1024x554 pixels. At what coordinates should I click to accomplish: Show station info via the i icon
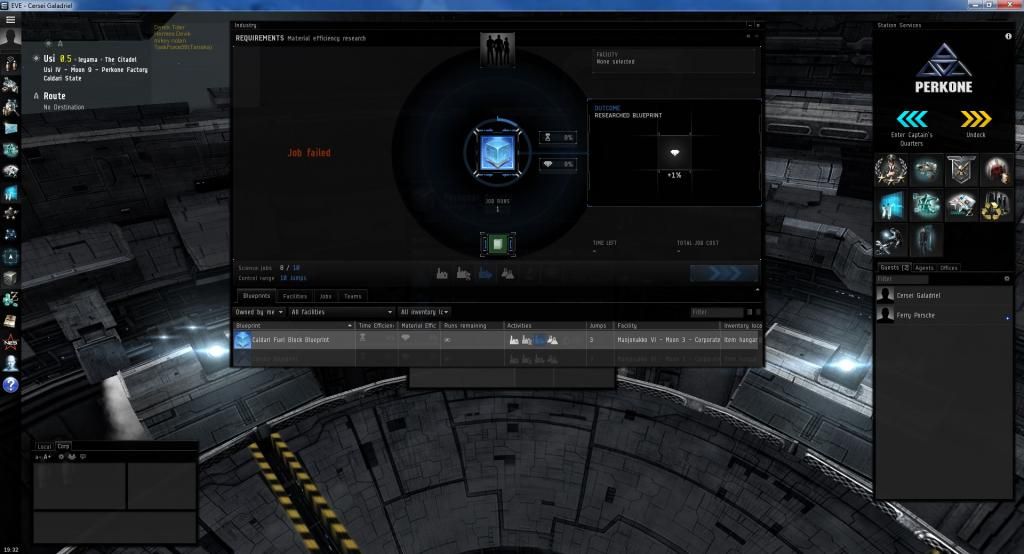pyautogui.click(x=1008, y=37)
